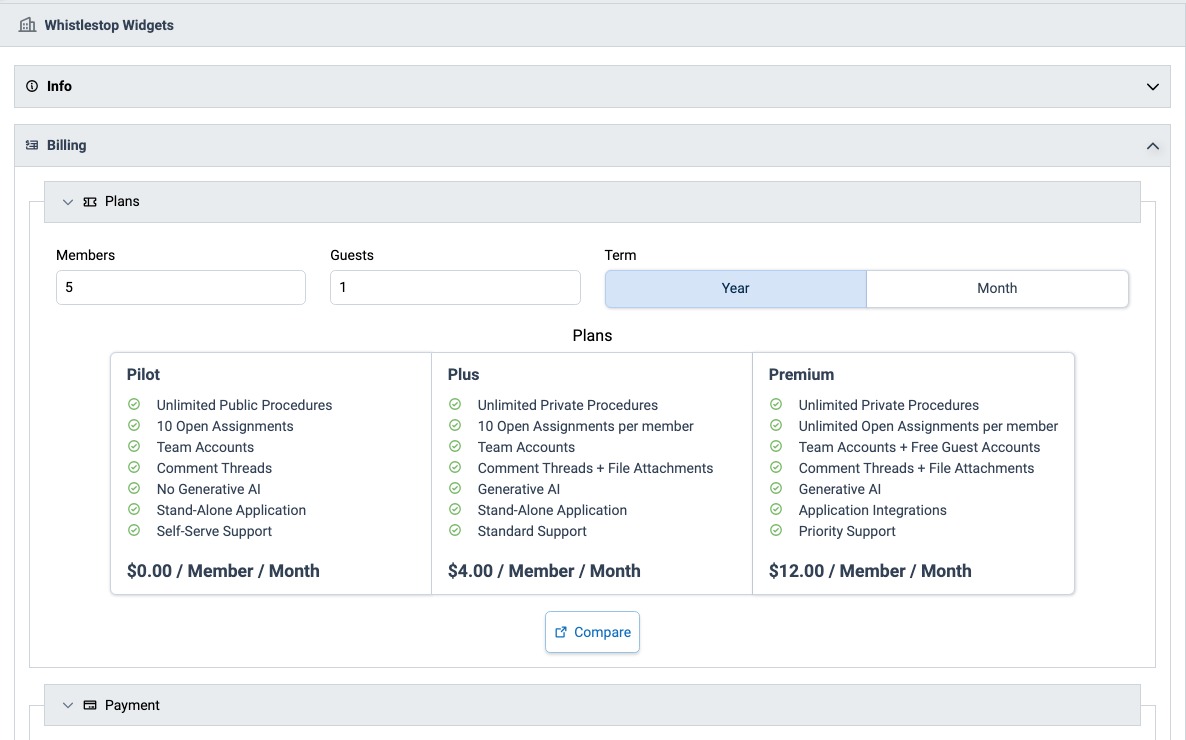Click check icon beside Standard Support
Screen dimensions: 1186x740
455,530
